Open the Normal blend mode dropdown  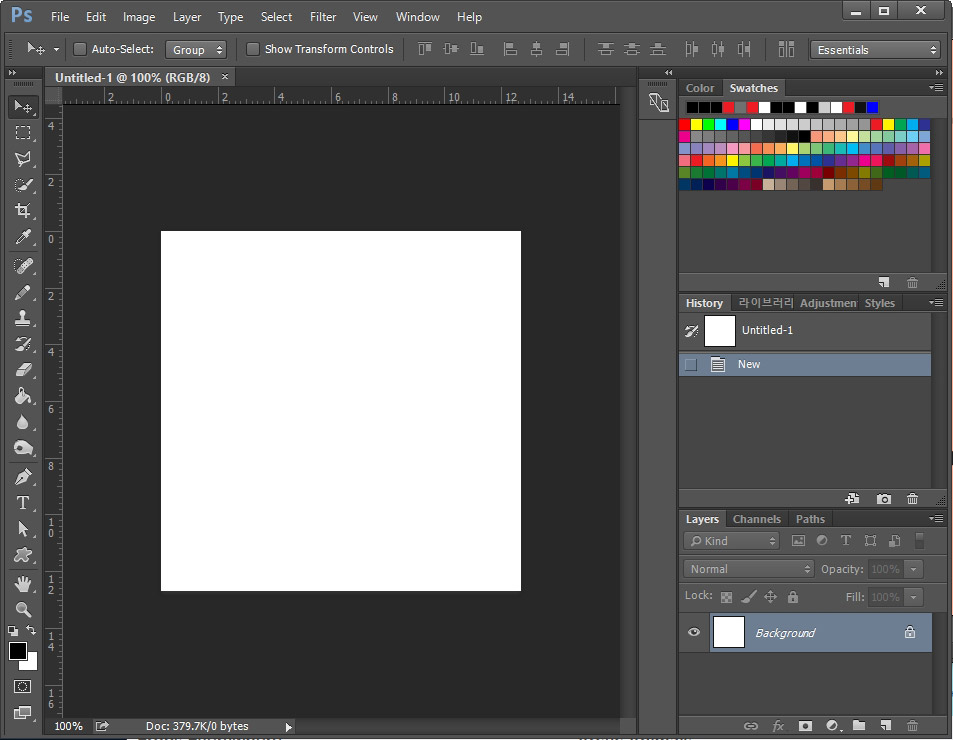click(748, 569)
